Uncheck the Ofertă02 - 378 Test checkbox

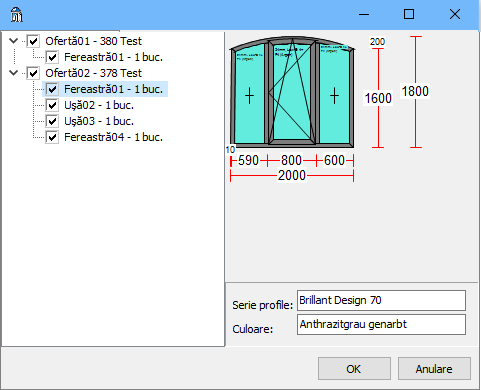33,73
